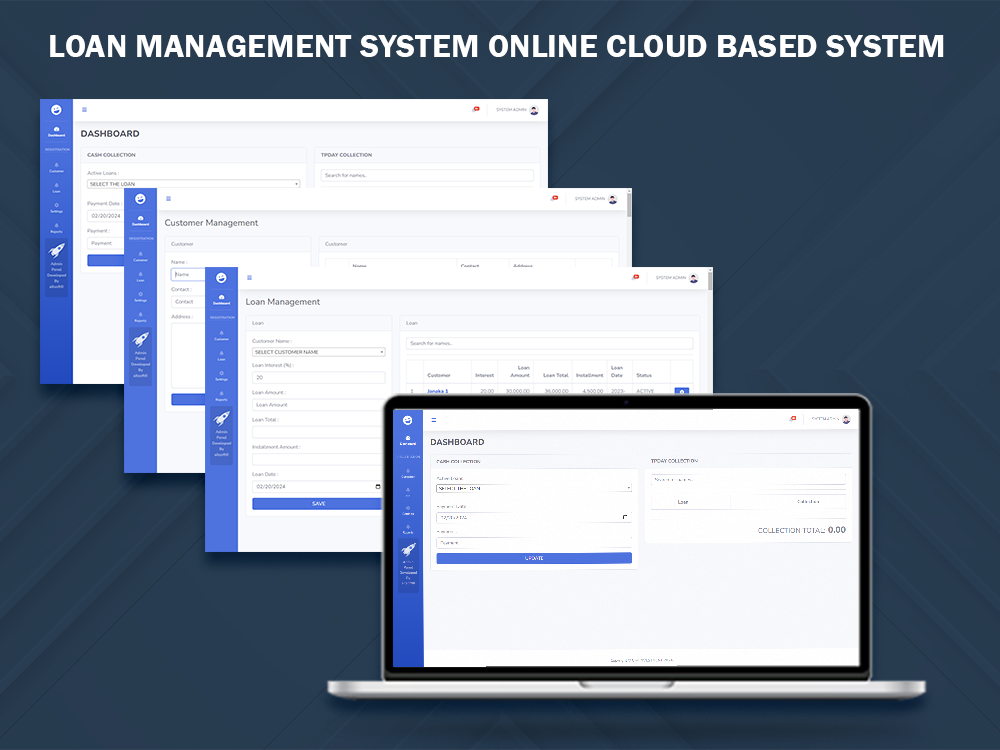Click the blue edit icon on Janaka 1's loan row
The height and width of the screenshot is (750, 1000).
pos(682,391)
